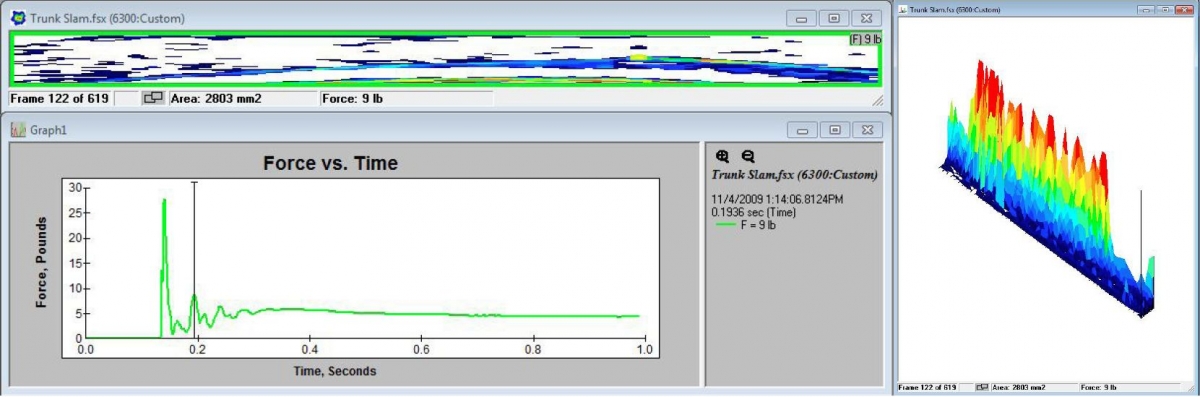Image resolution: width=1200 pixels, height=397 pixels.
Task: Click the '(F) 9 lb' label on pressure map
Action: pos(866,40)
